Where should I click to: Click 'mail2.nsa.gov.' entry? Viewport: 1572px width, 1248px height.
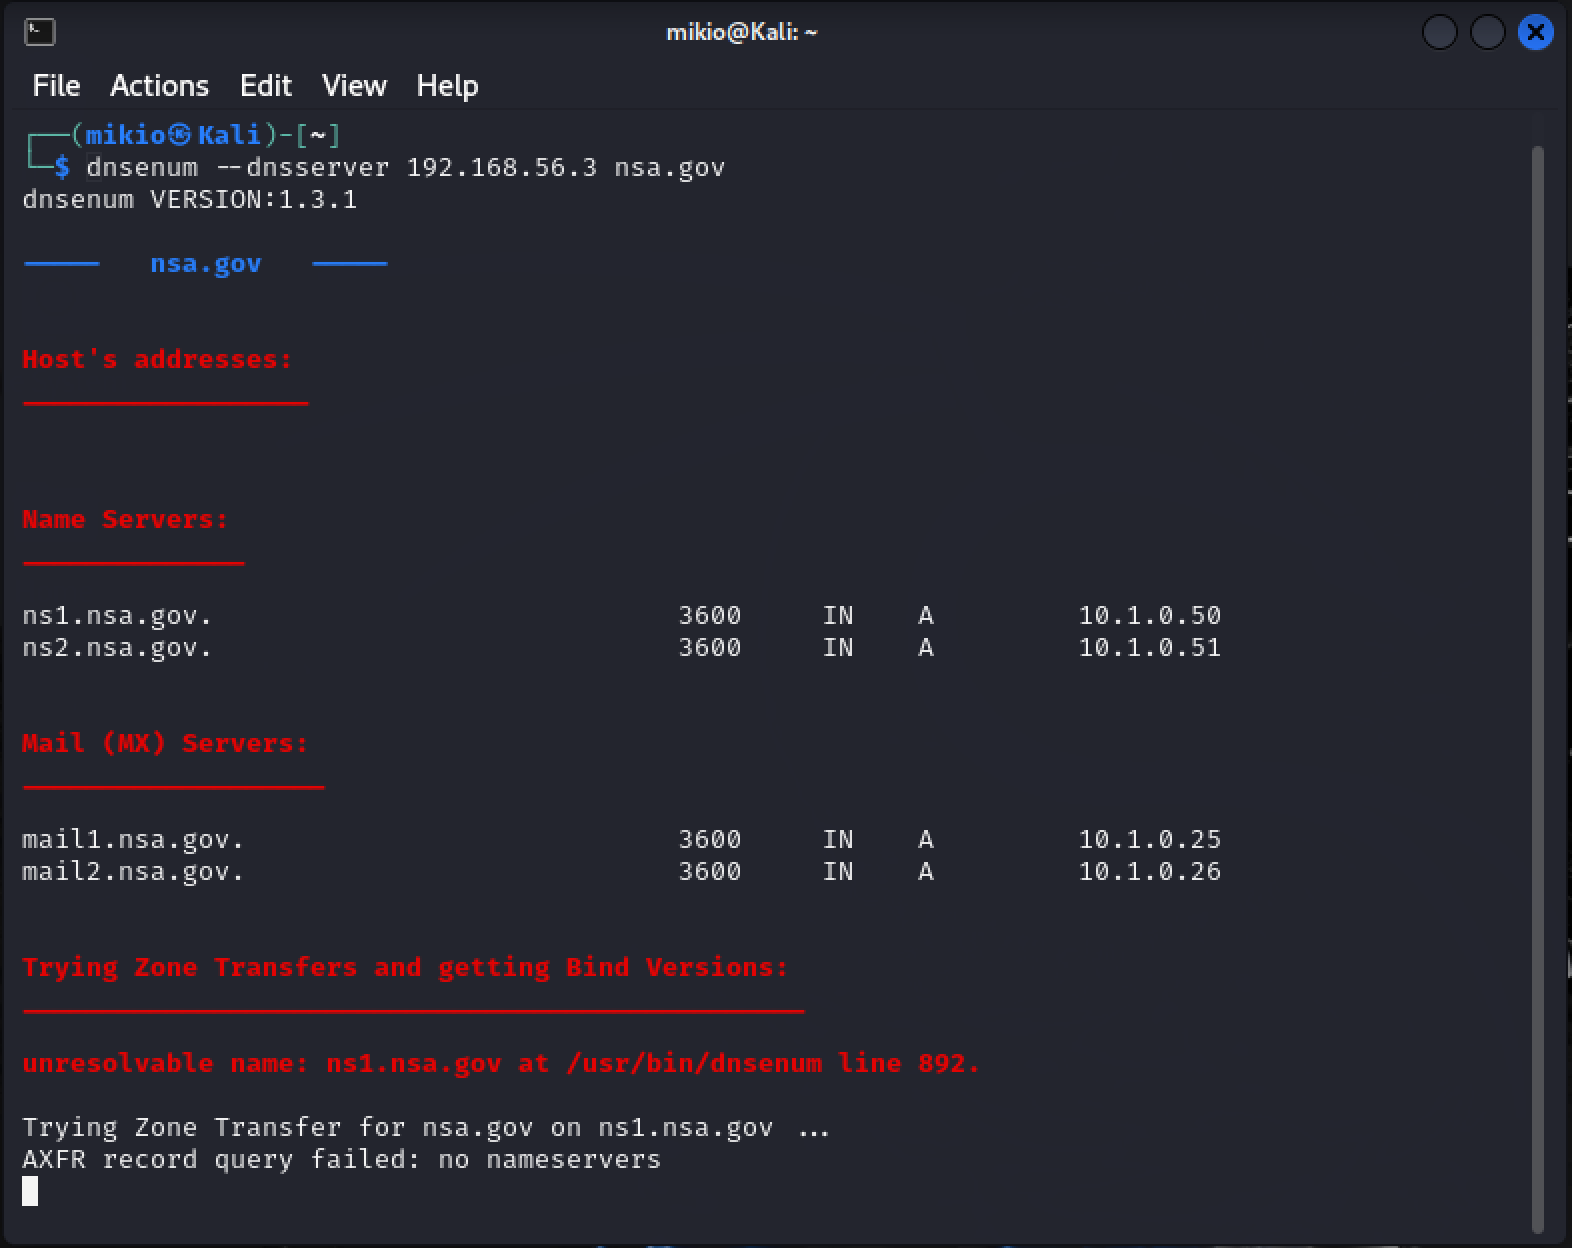[x=133, y=871]
